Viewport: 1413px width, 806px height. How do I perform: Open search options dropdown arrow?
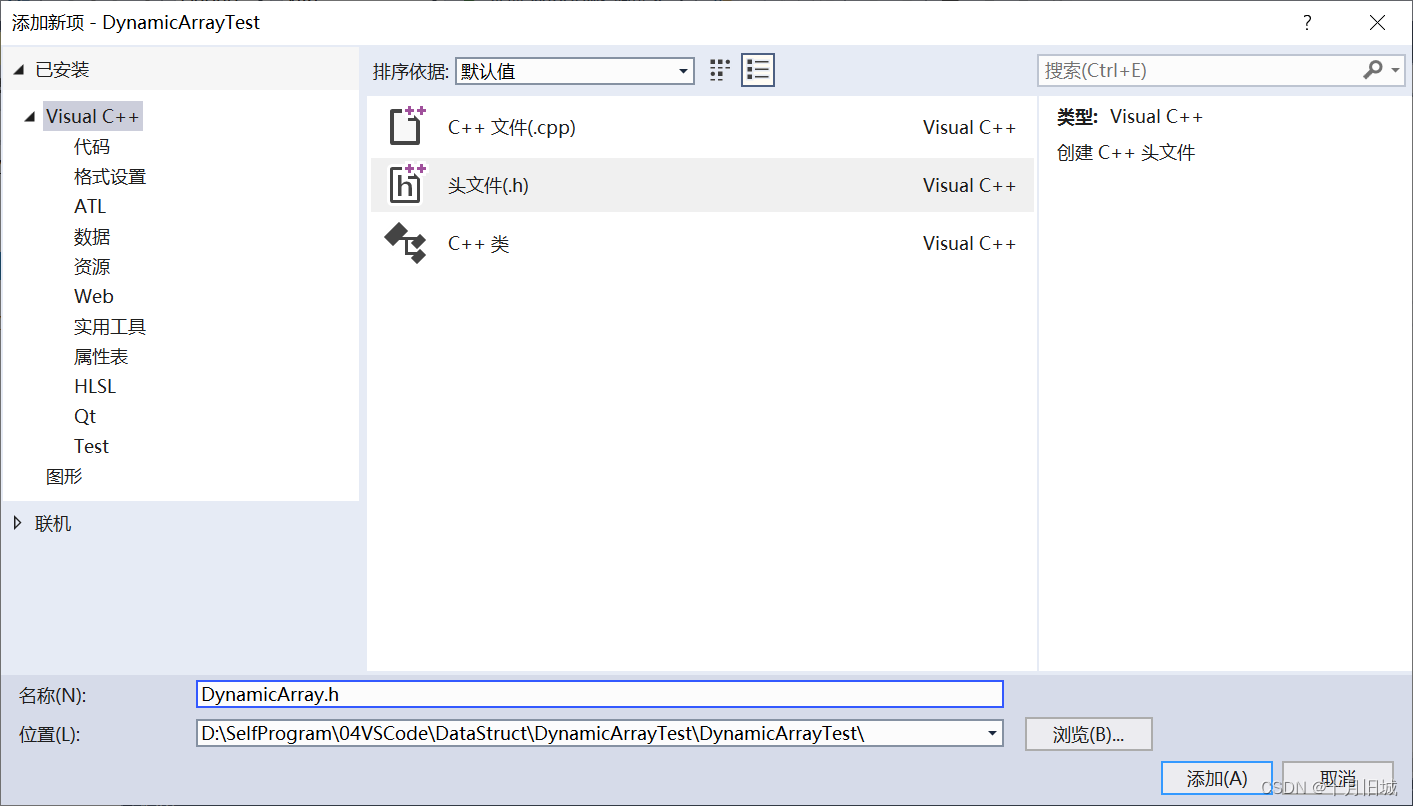(1396, 70)
